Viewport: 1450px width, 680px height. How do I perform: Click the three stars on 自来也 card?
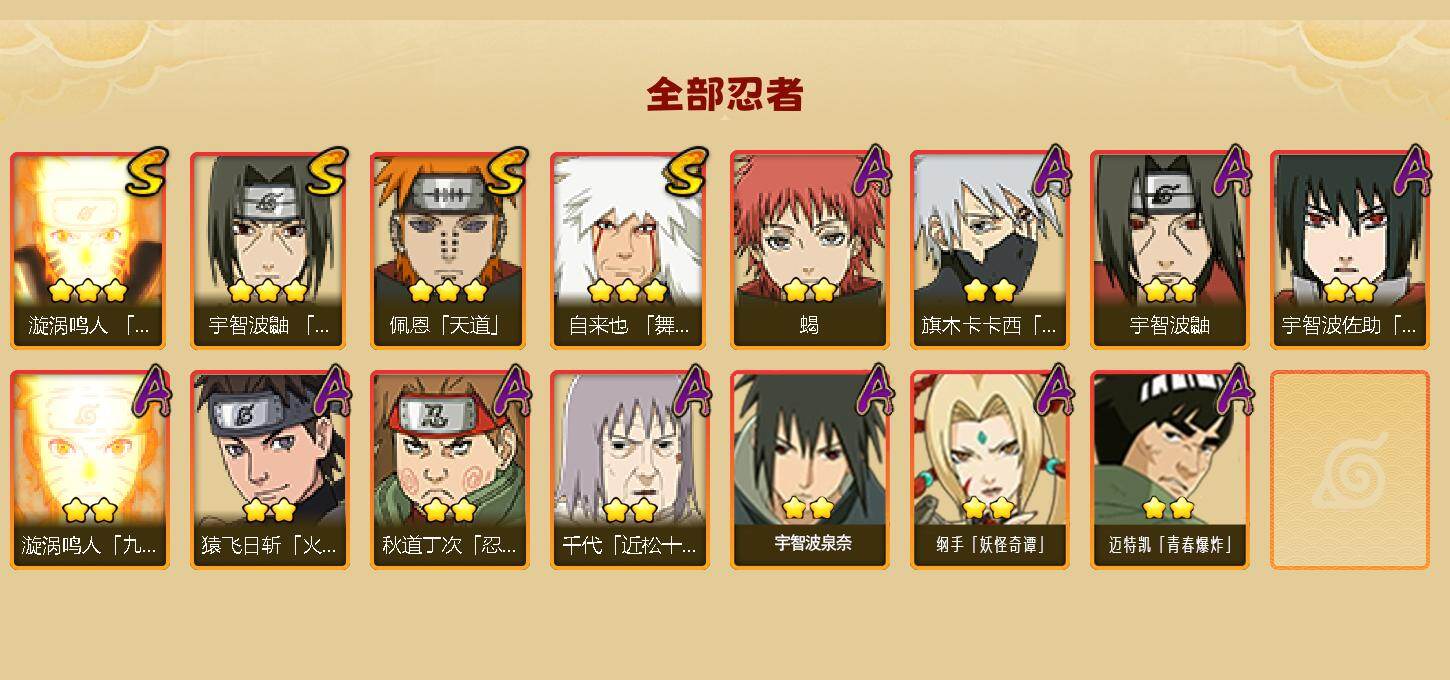pyautogui.click(x=627, y=291)
